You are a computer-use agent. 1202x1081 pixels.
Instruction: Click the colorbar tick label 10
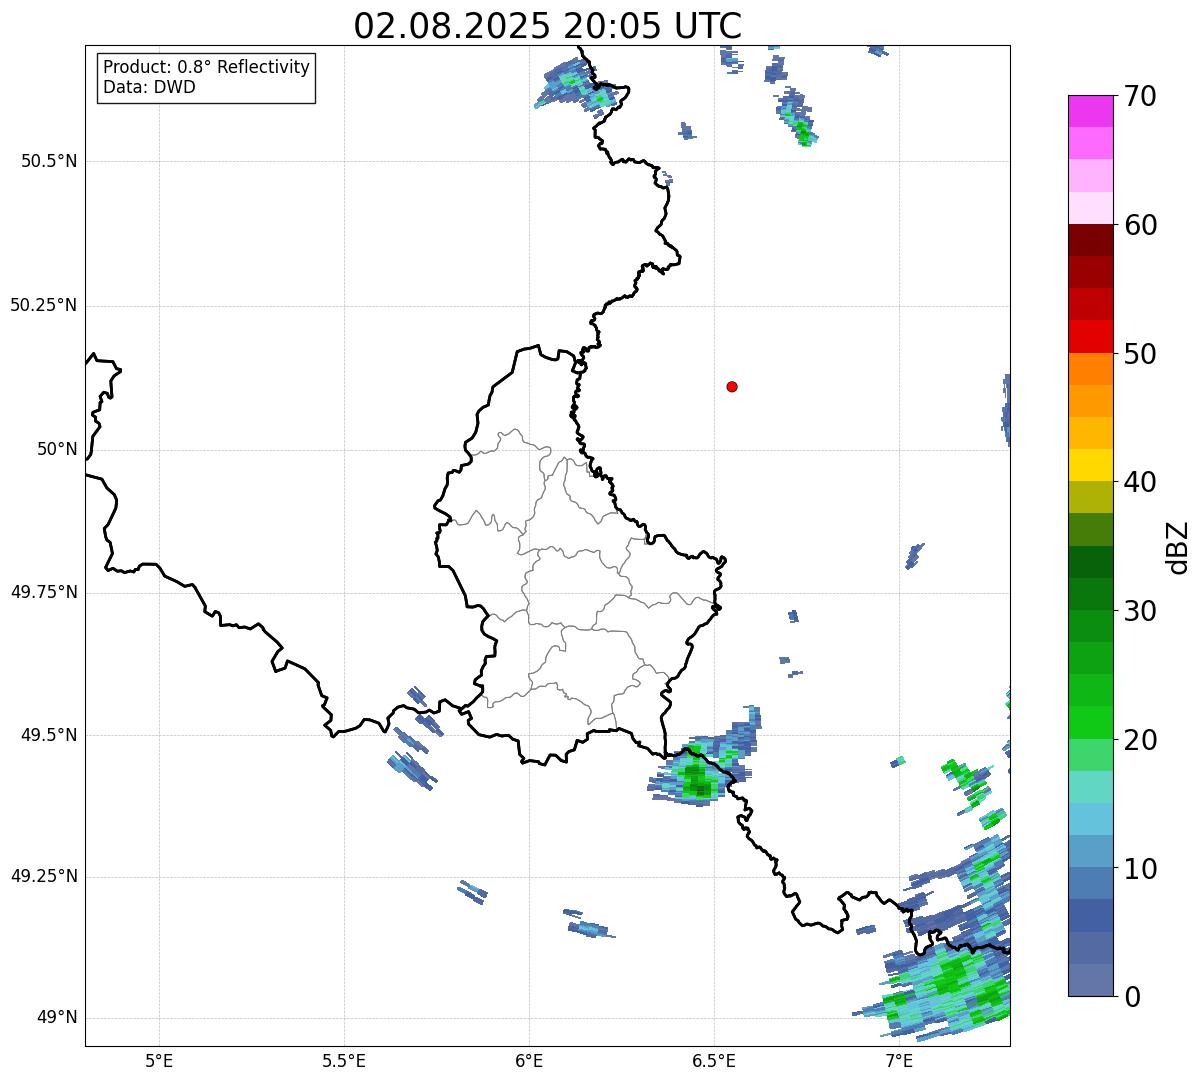[1140, 869]
